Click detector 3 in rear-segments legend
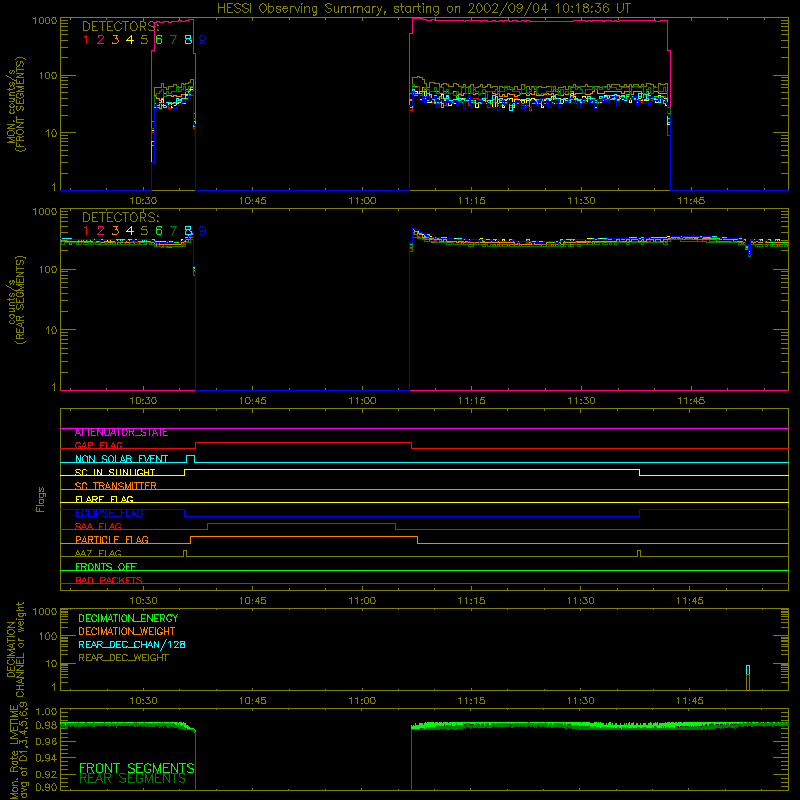Image resolution: width=800 pixels, height=800 pixels. [x=115, y=231]
